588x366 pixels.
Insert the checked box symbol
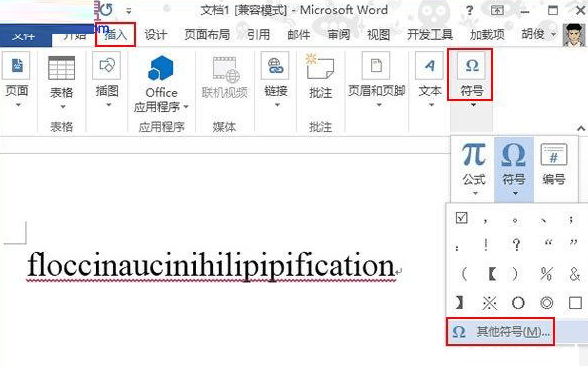pos(461,218)
